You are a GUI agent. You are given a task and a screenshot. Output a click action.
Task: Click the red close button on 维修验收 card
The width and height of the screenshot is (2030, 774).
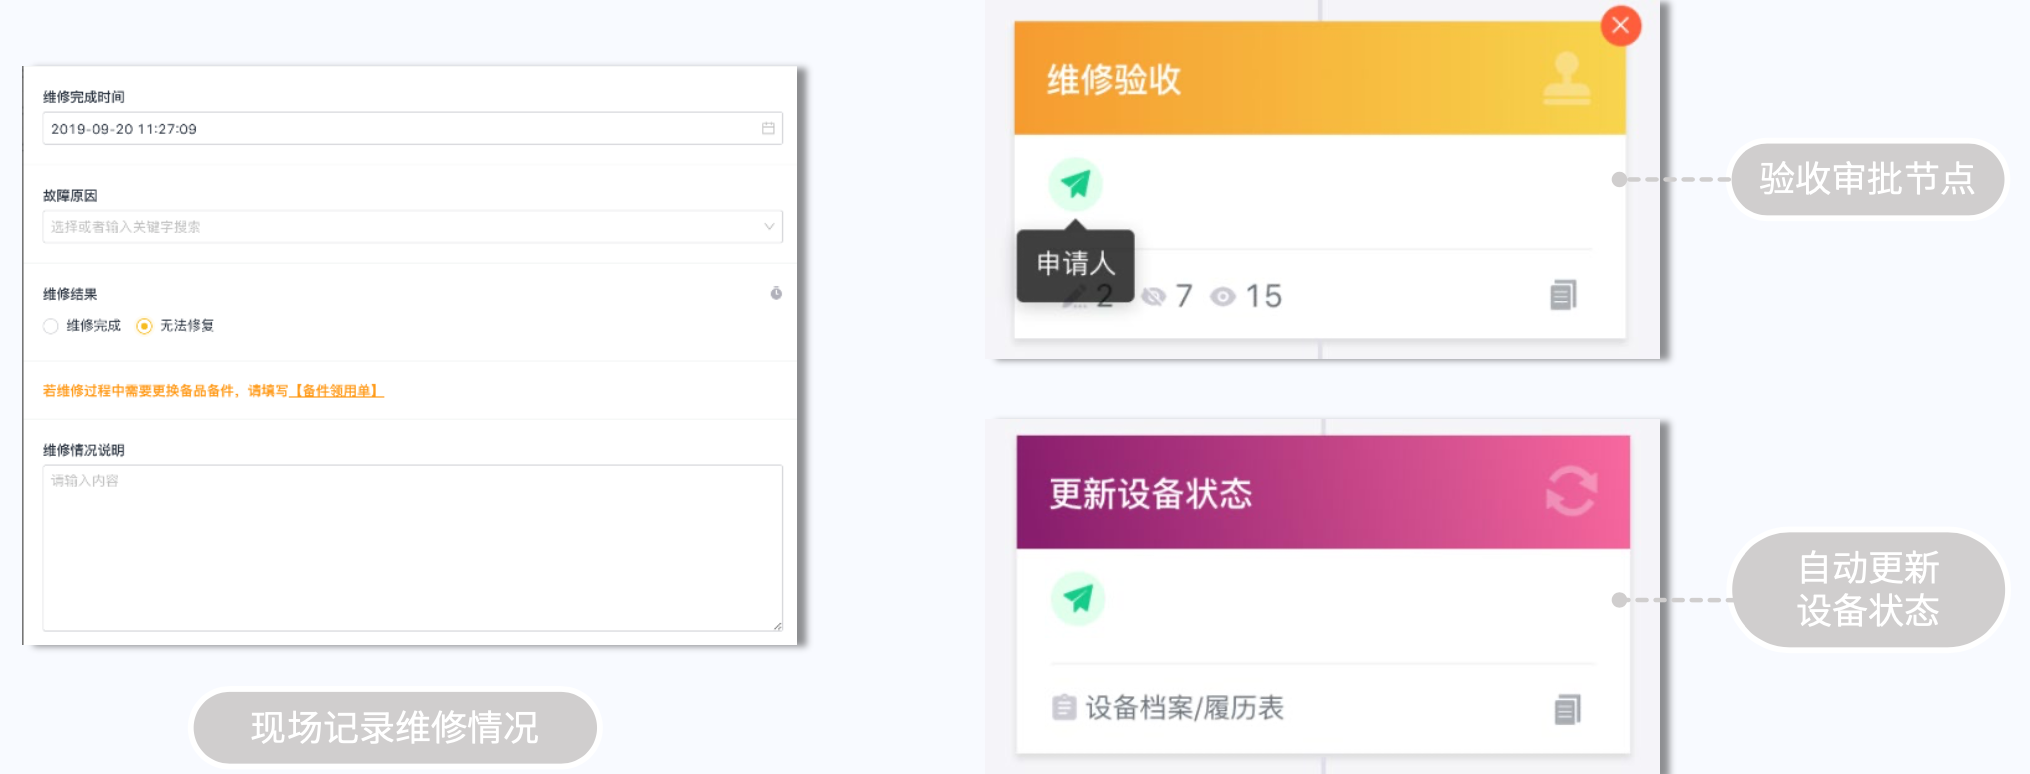pyautogui.click(x=1621, y=25)
